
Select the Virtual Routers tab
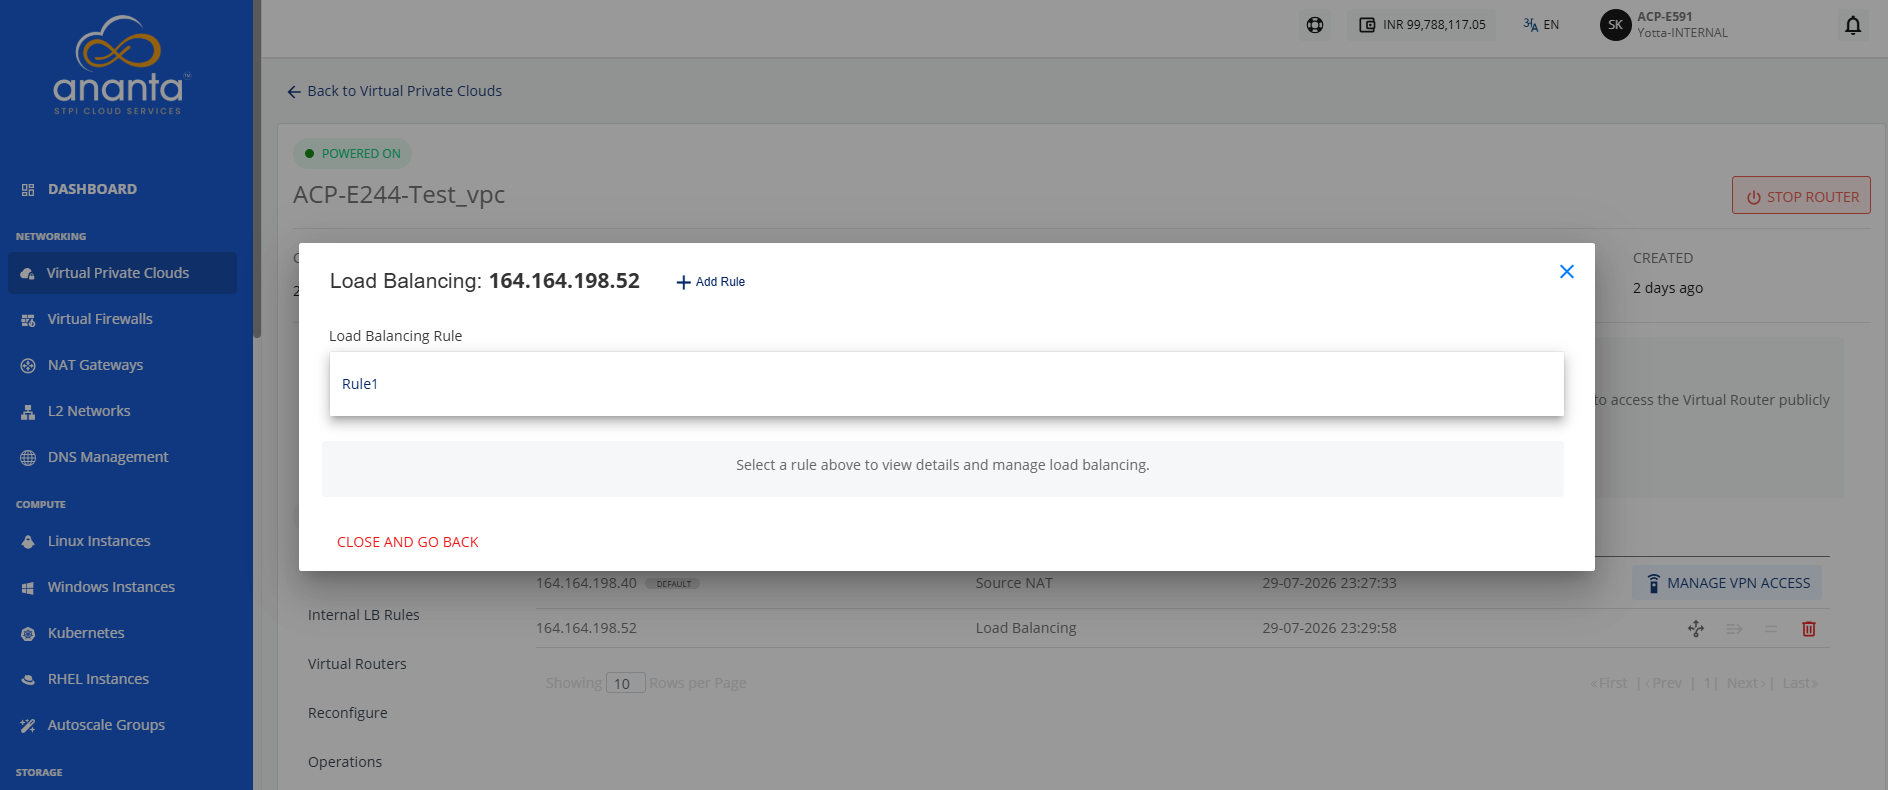pos(357,664)
